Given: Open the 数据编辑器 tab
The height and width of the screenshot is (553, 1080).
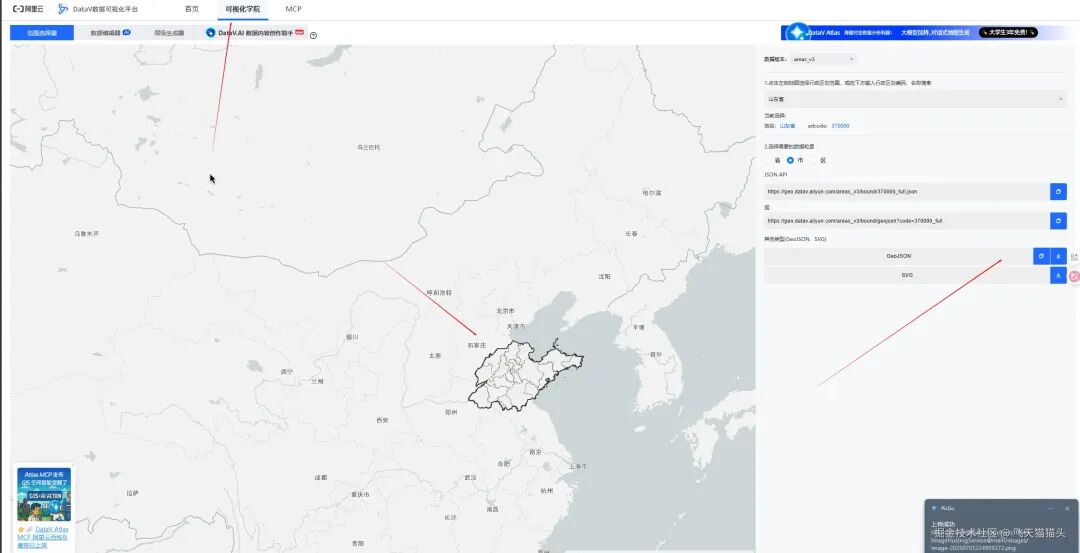Looking at the screenshot, I should 110,32.
